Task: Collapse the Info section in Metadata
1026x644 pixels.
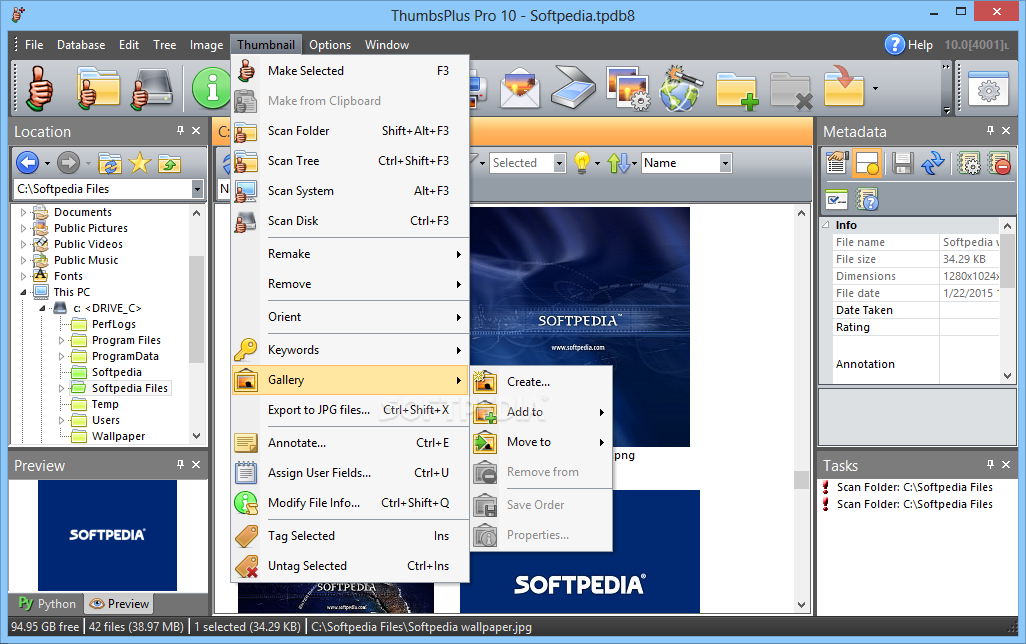Action: pos(826,225)
